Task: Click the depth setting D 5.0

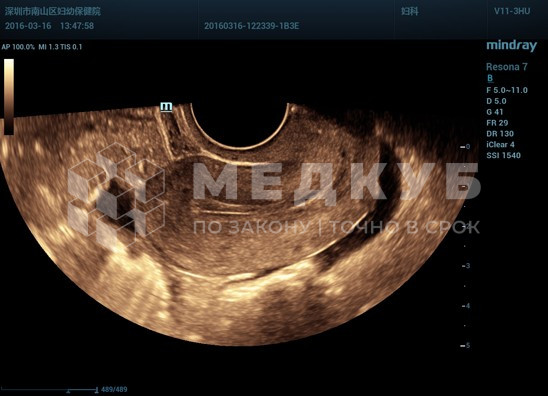Action: pyautogui.click(x=496, y=101)
